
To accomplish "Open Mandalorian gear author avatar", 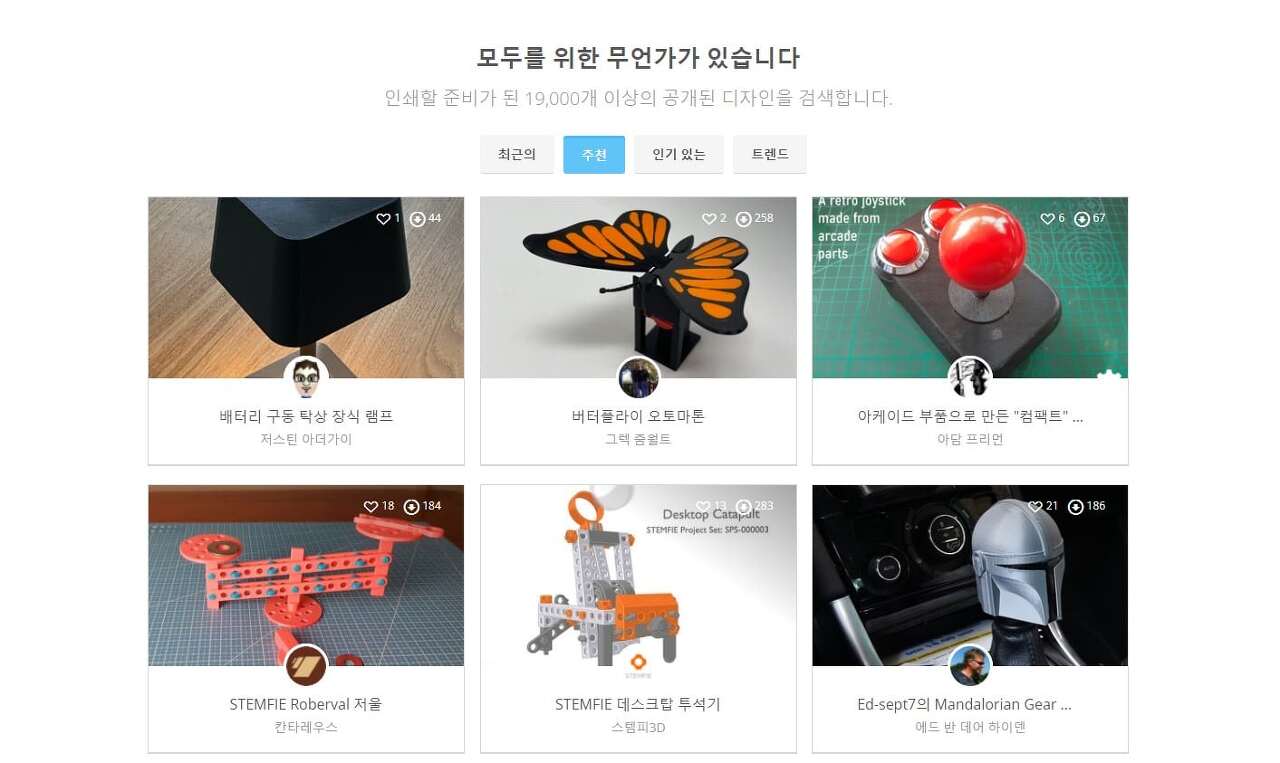I will click(x=969, y=666).
